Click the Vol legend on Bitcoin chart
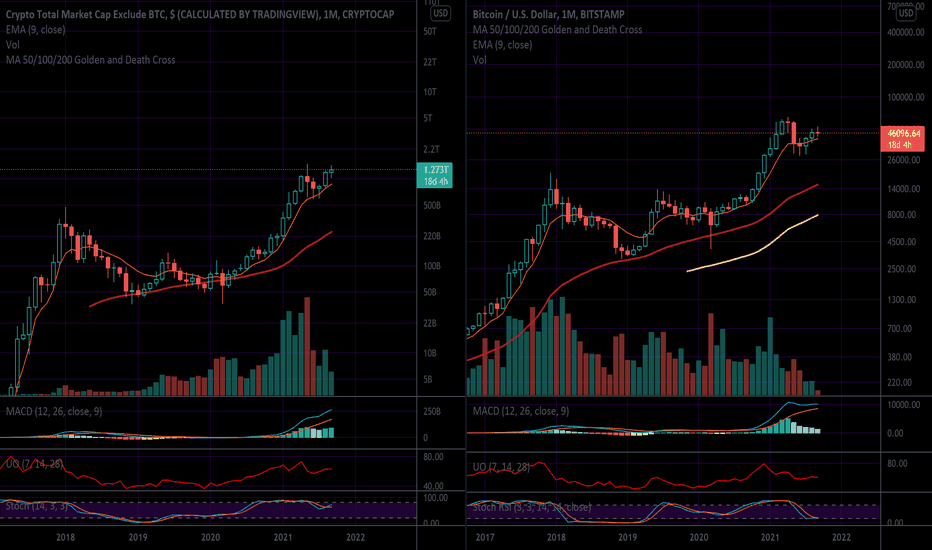This screenshot has width=932, height=550. [480, 59]
